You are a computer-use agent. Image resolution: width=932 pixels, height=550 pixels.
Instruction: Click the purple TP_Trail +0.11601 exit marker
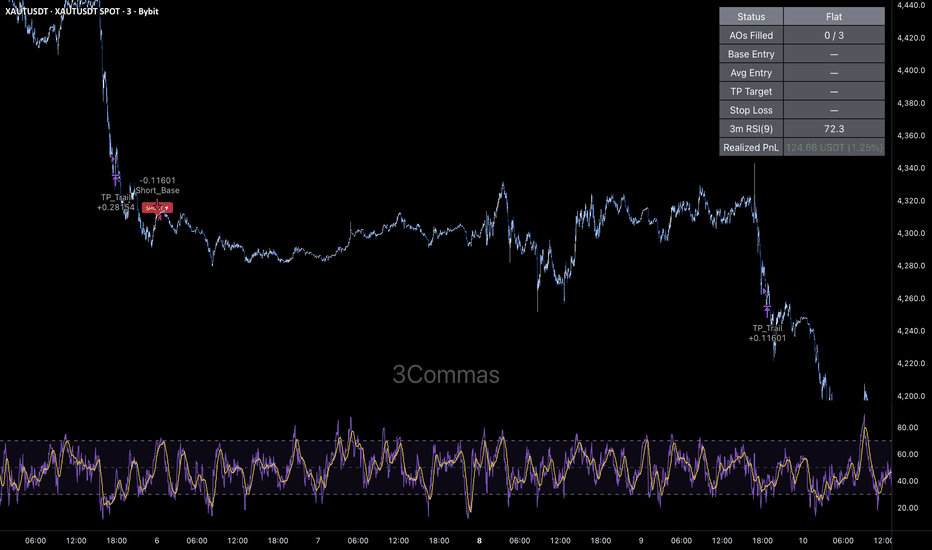tap(767, 309)
